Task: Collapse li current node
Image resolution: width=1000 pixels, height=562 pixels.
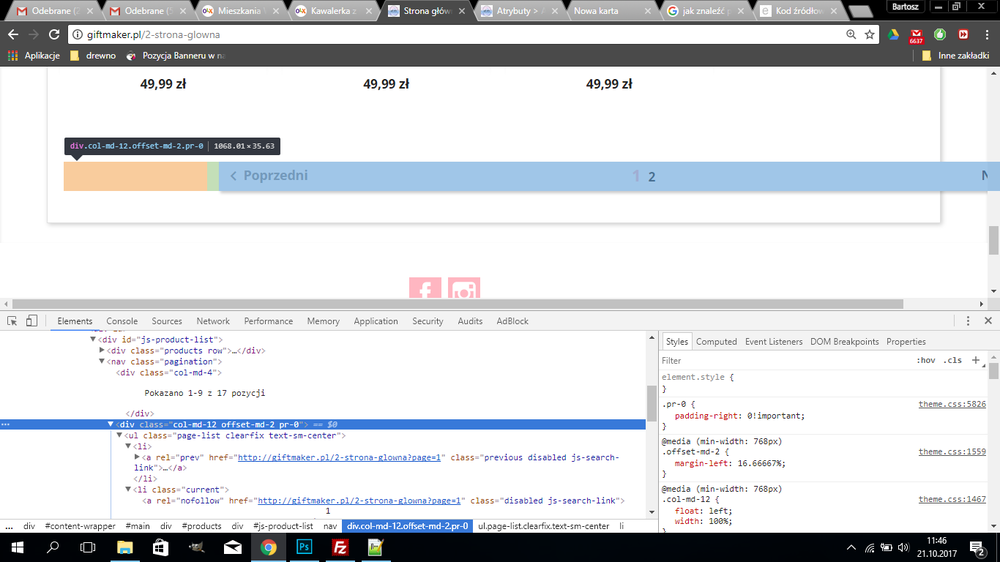Action: (128, 489)
